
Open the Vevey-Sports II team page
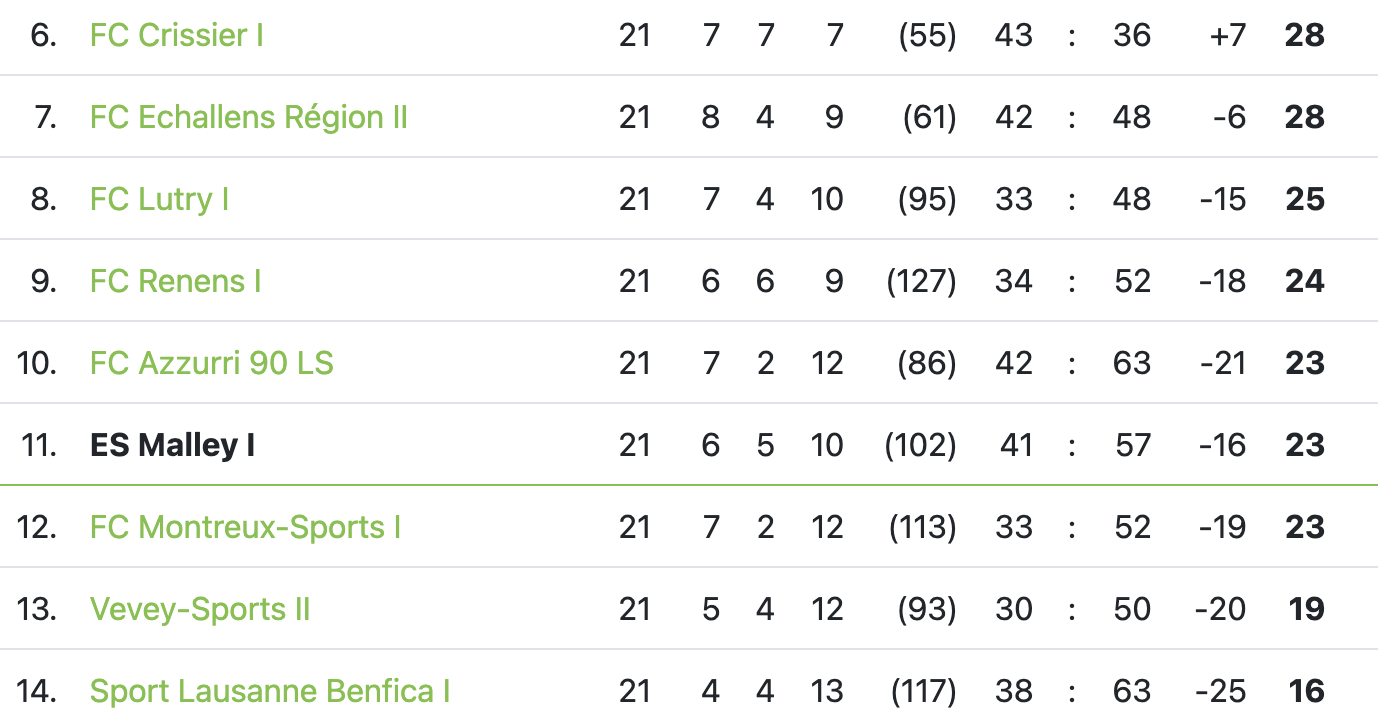pos(200,609)
